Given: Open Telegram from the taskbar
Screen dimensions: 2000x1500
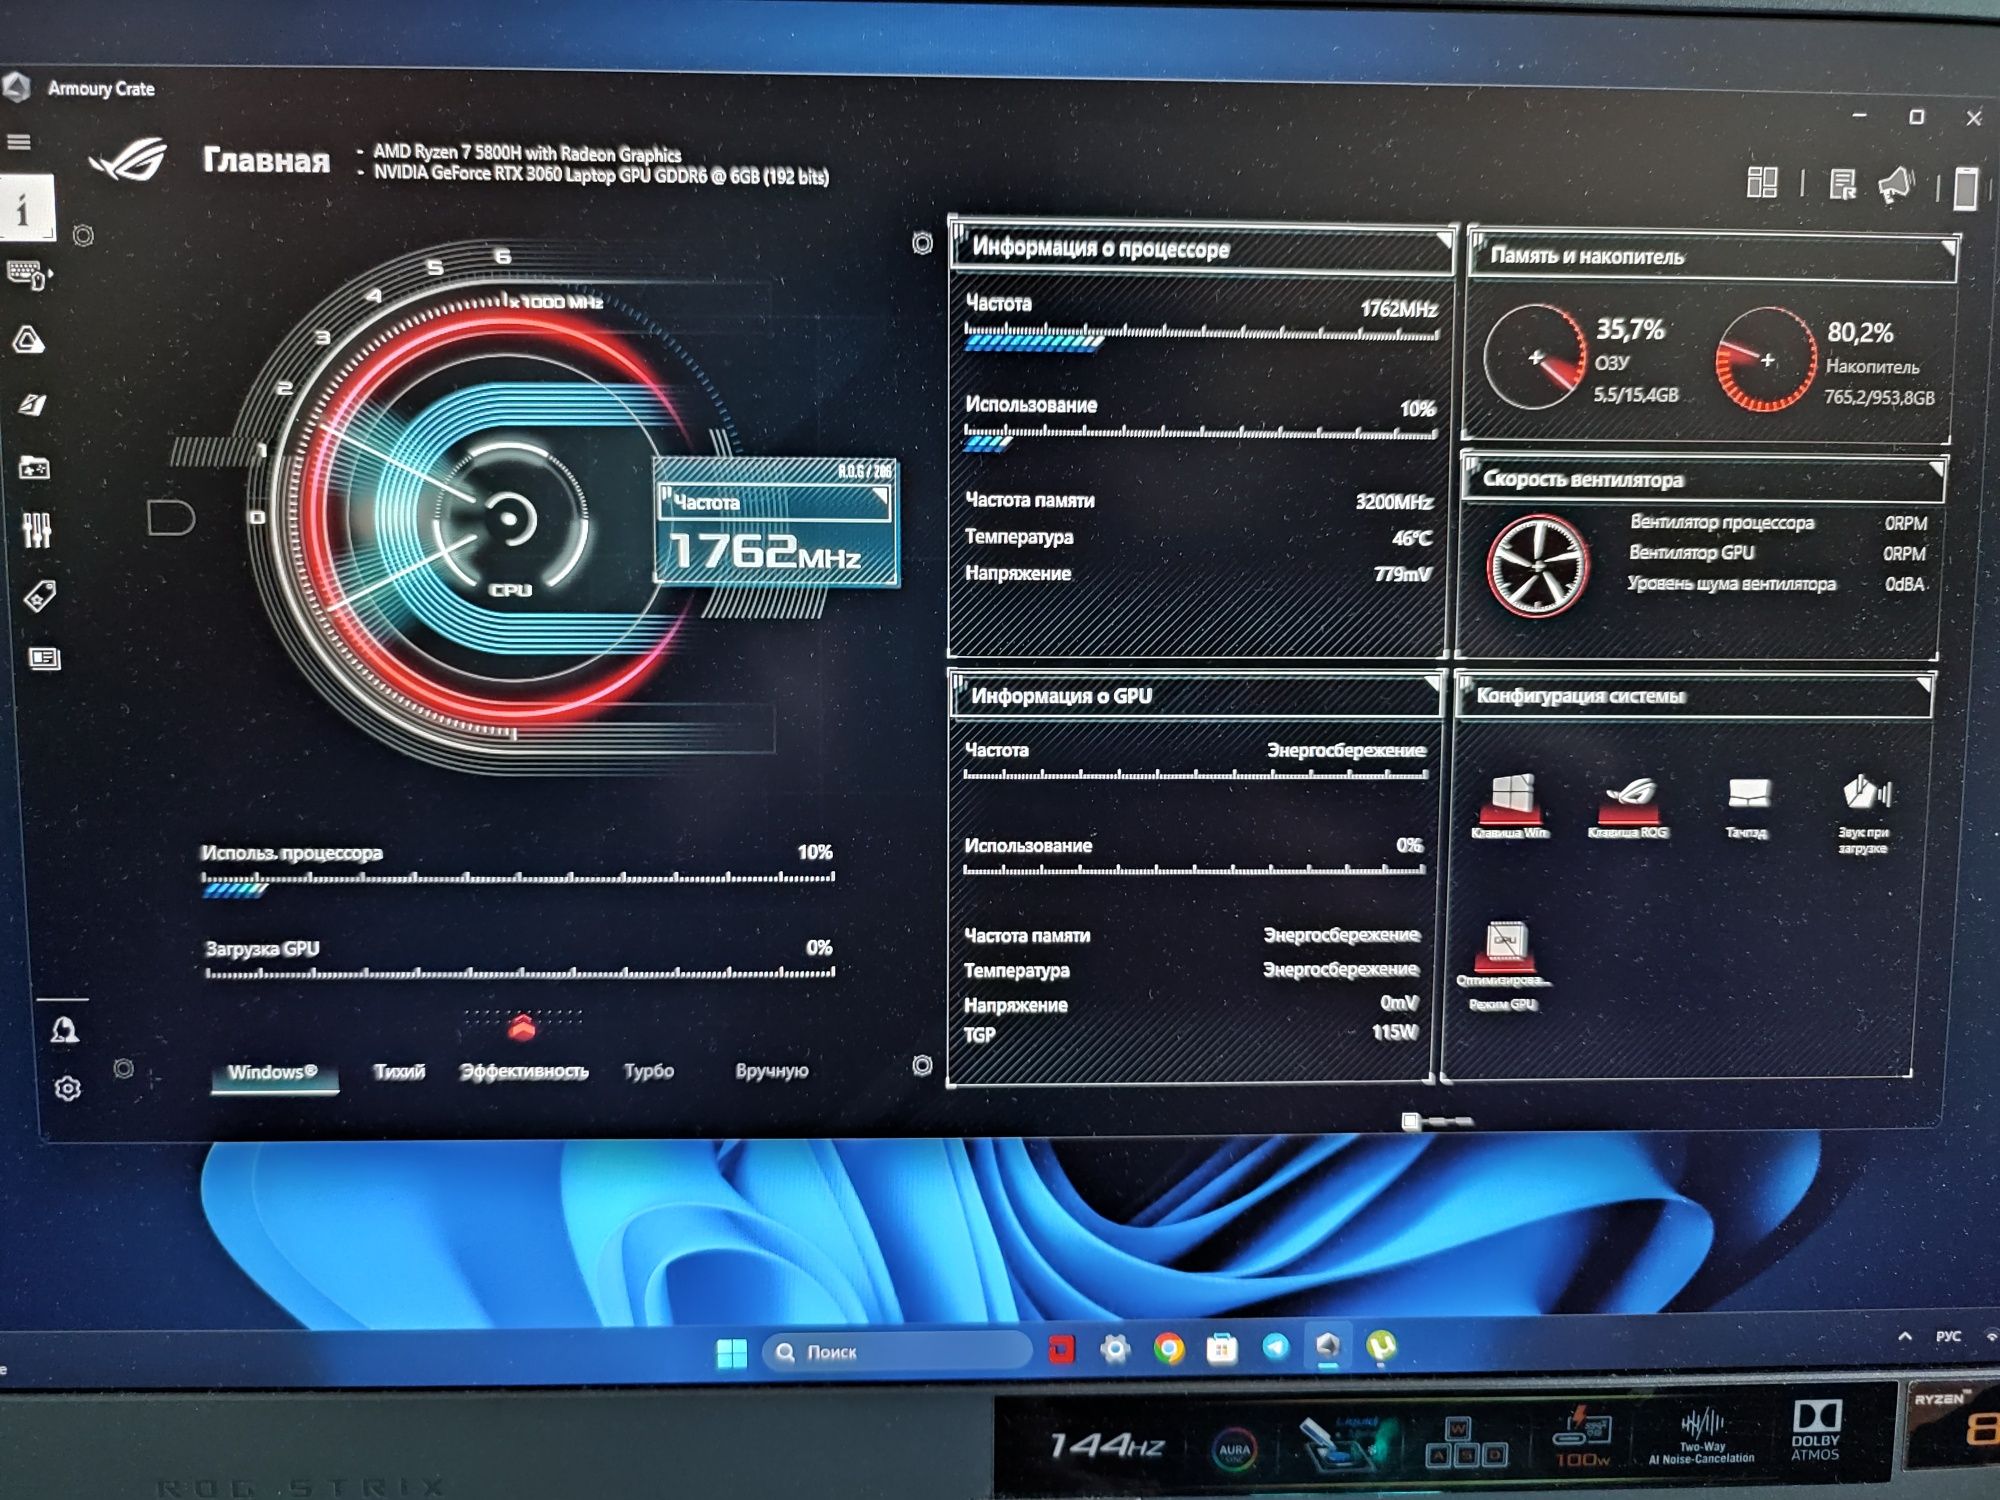Looking at the screenshot, I should (x=1275, y=1347).
